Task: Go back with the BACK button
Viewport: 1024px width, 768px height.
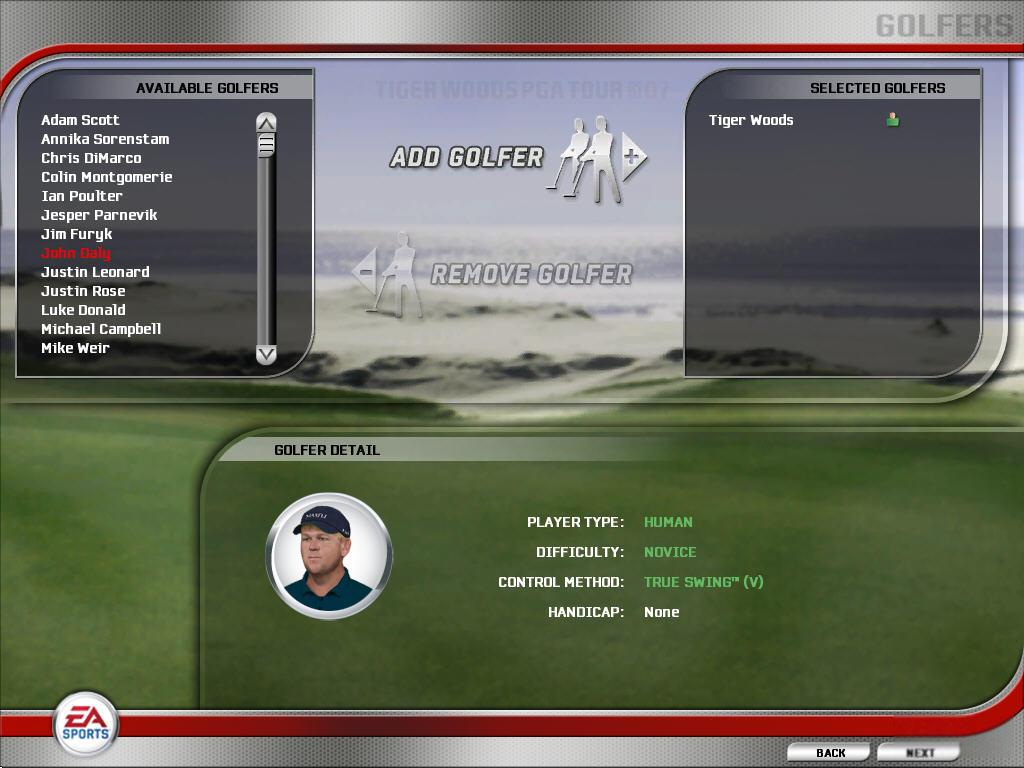Action: [829, 752]
